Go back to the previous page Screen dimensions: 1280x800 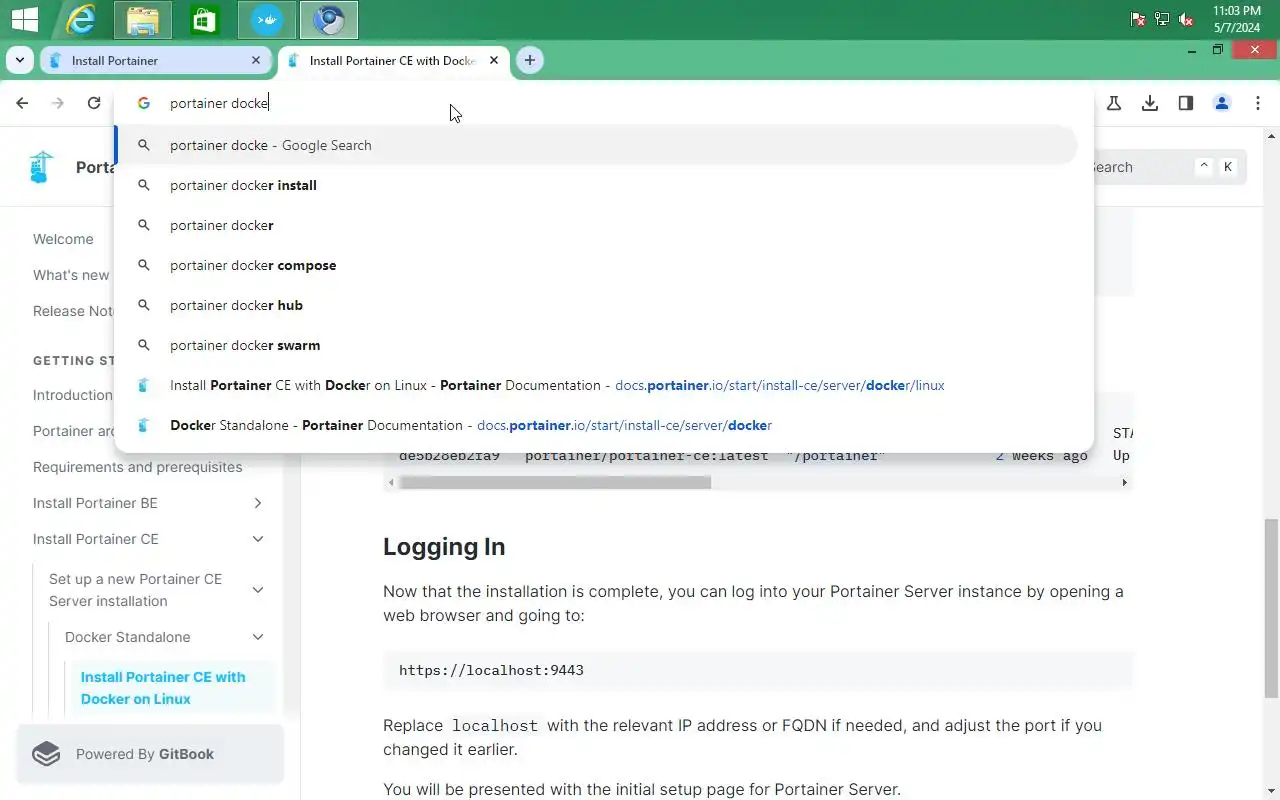point(22,103)
